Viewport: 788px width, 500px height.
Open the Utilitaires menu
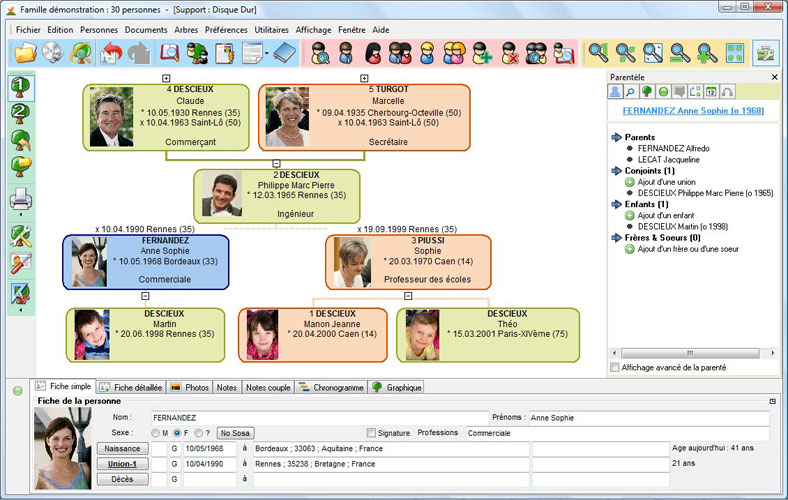271,30
